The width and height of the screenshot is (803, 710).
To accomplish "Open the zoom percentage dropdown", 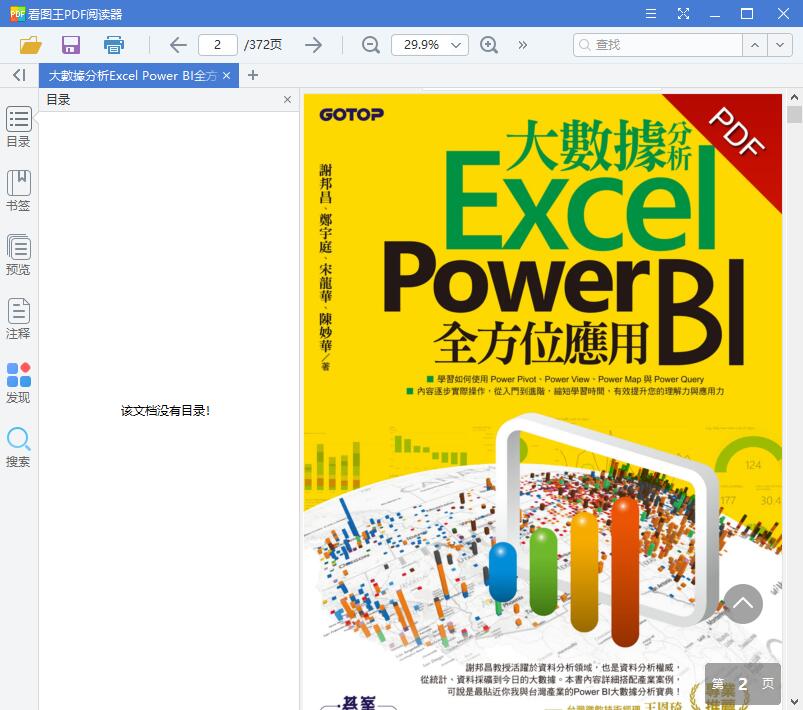I will [x=454, y=44].
